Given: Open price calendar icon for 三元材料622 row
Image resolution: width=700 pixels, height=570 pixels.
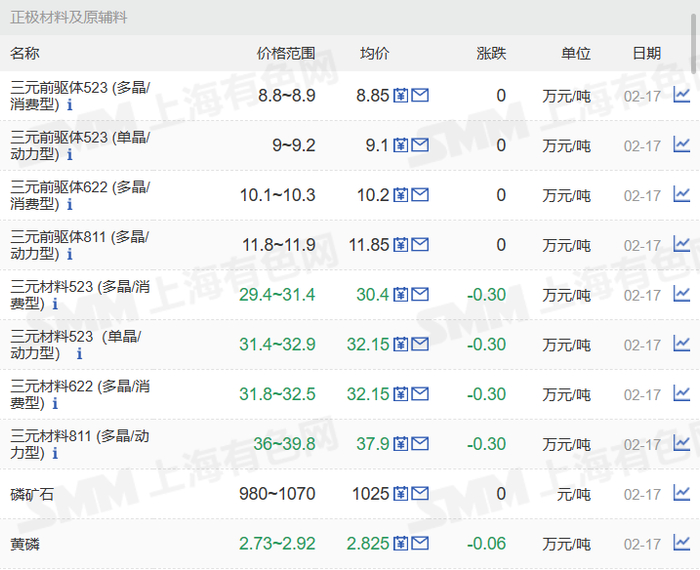Looking at the screenshot, I should click(400, 394).
